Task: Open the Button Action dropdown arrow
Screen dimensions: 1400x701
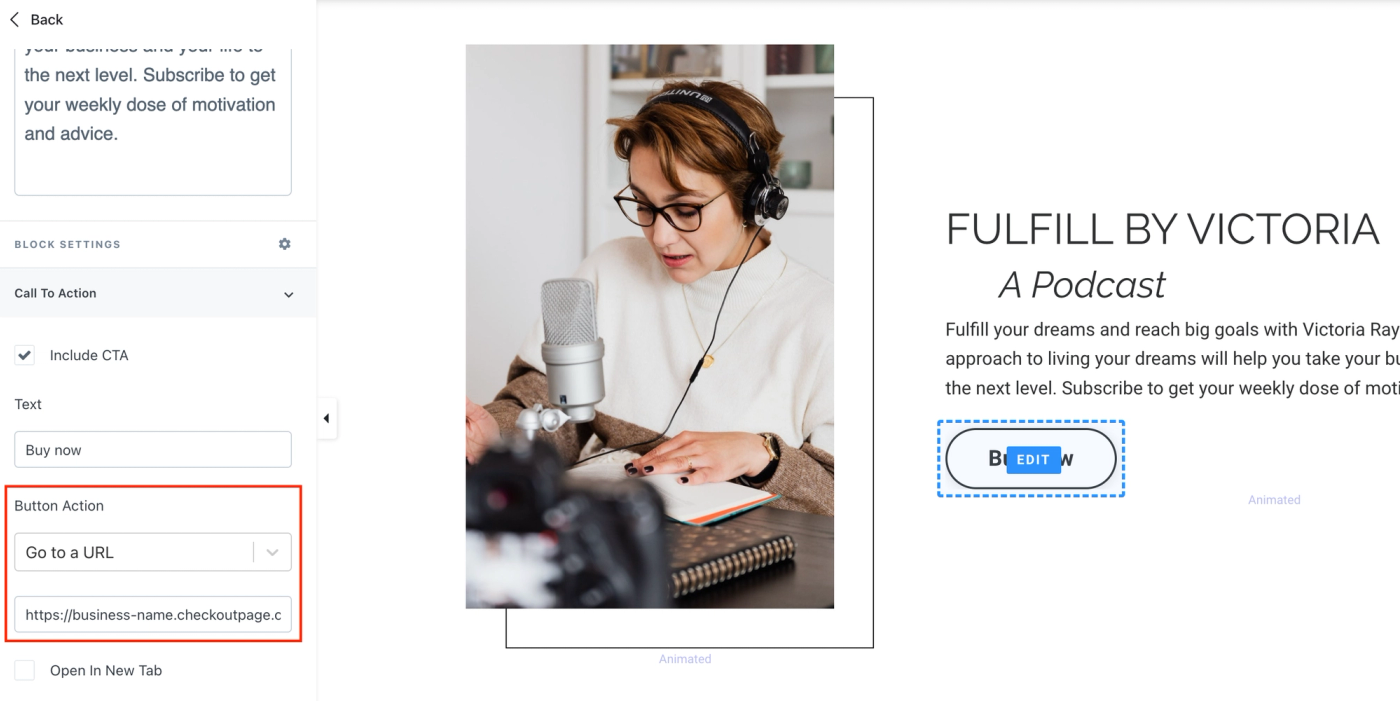Action: coord(272,552)
